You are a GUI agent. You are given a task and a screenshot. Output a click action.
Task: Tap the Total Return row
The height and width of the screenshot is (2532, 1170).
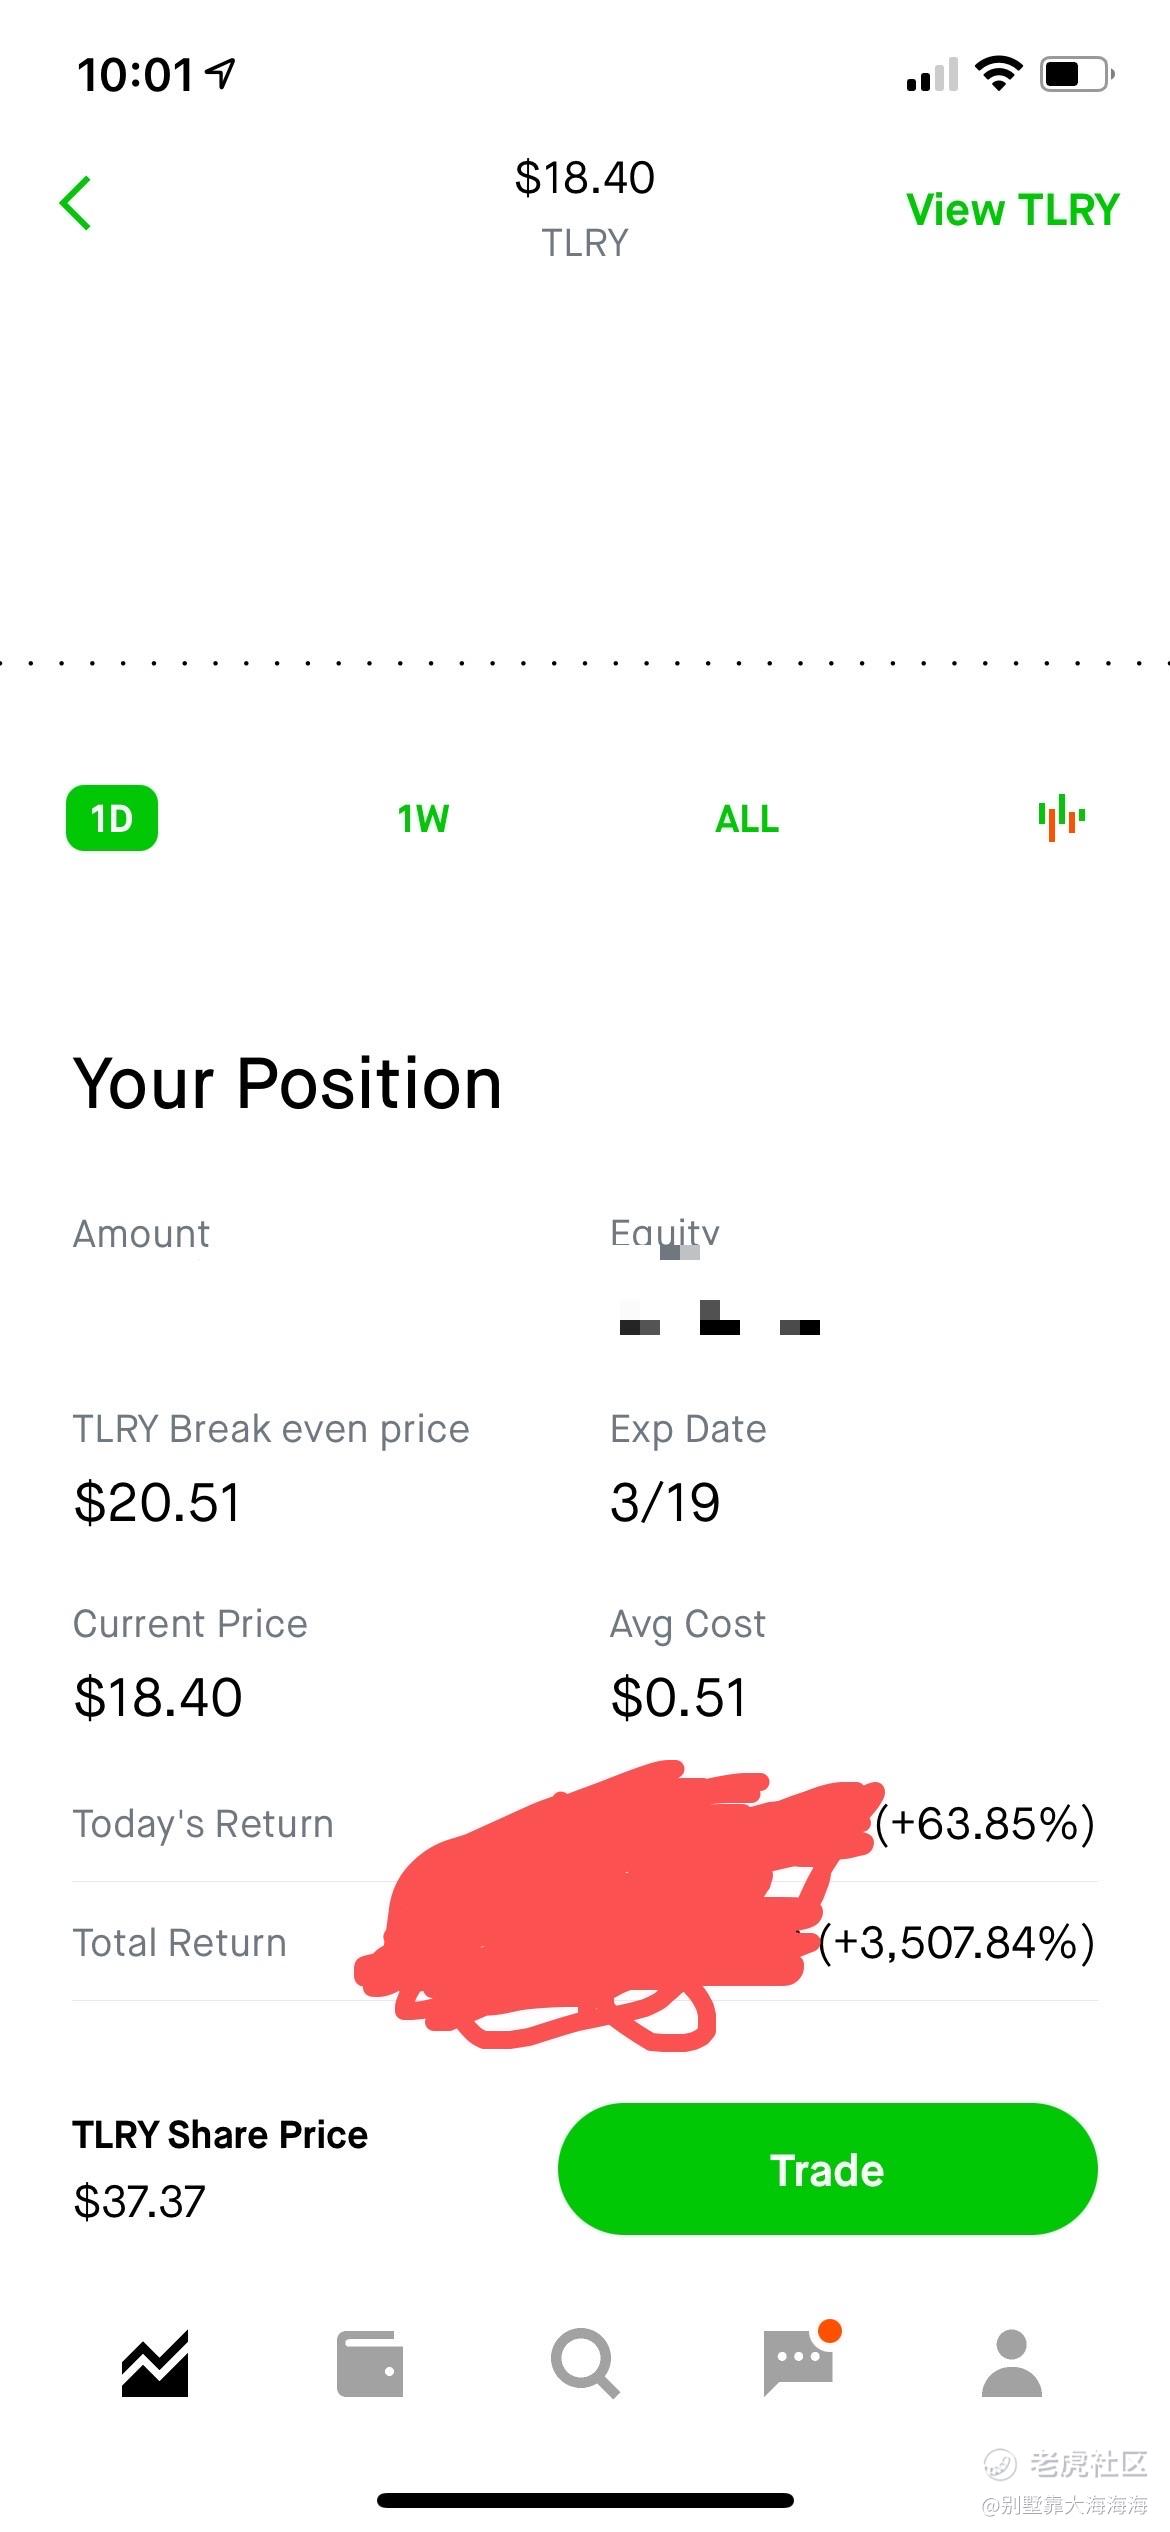pos(585,1942)
